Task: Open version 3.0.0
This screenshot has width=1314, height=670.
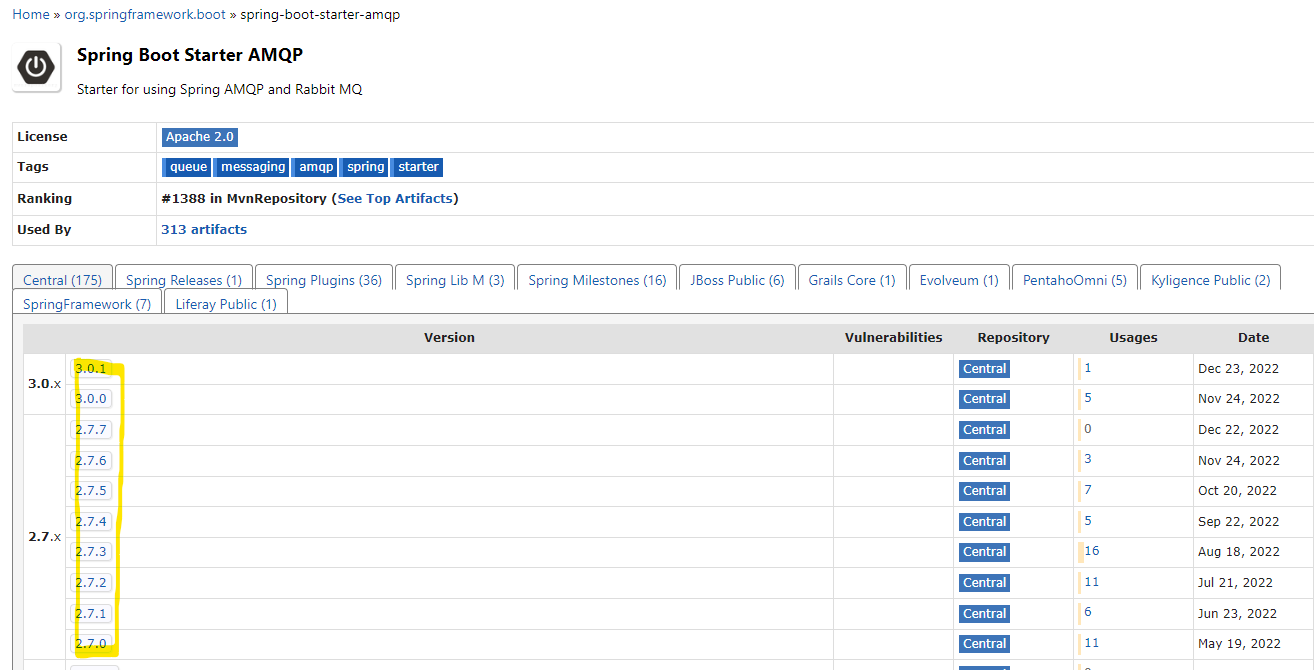Action: pyautogui.click(x=90, y=399)
